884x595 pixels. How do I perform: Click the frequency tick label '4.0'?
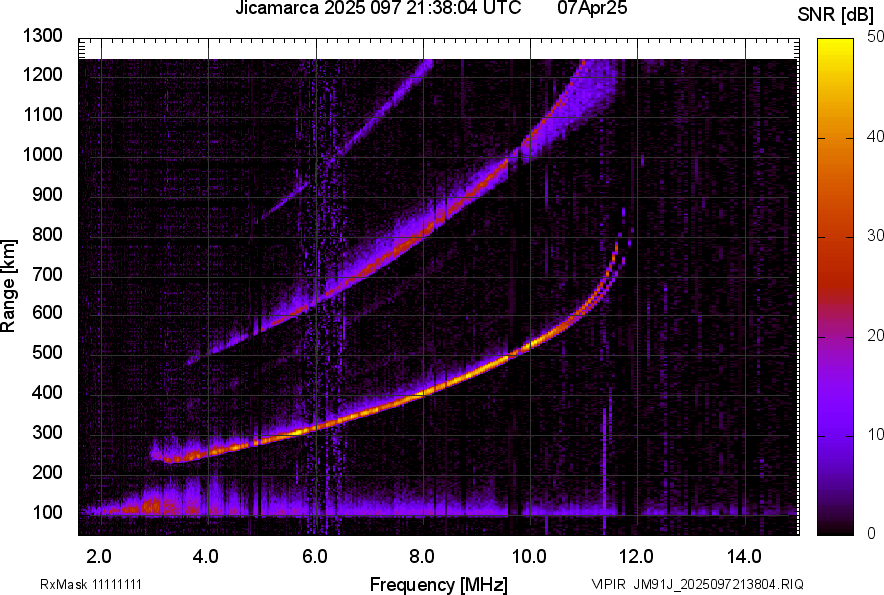(206, 557)
